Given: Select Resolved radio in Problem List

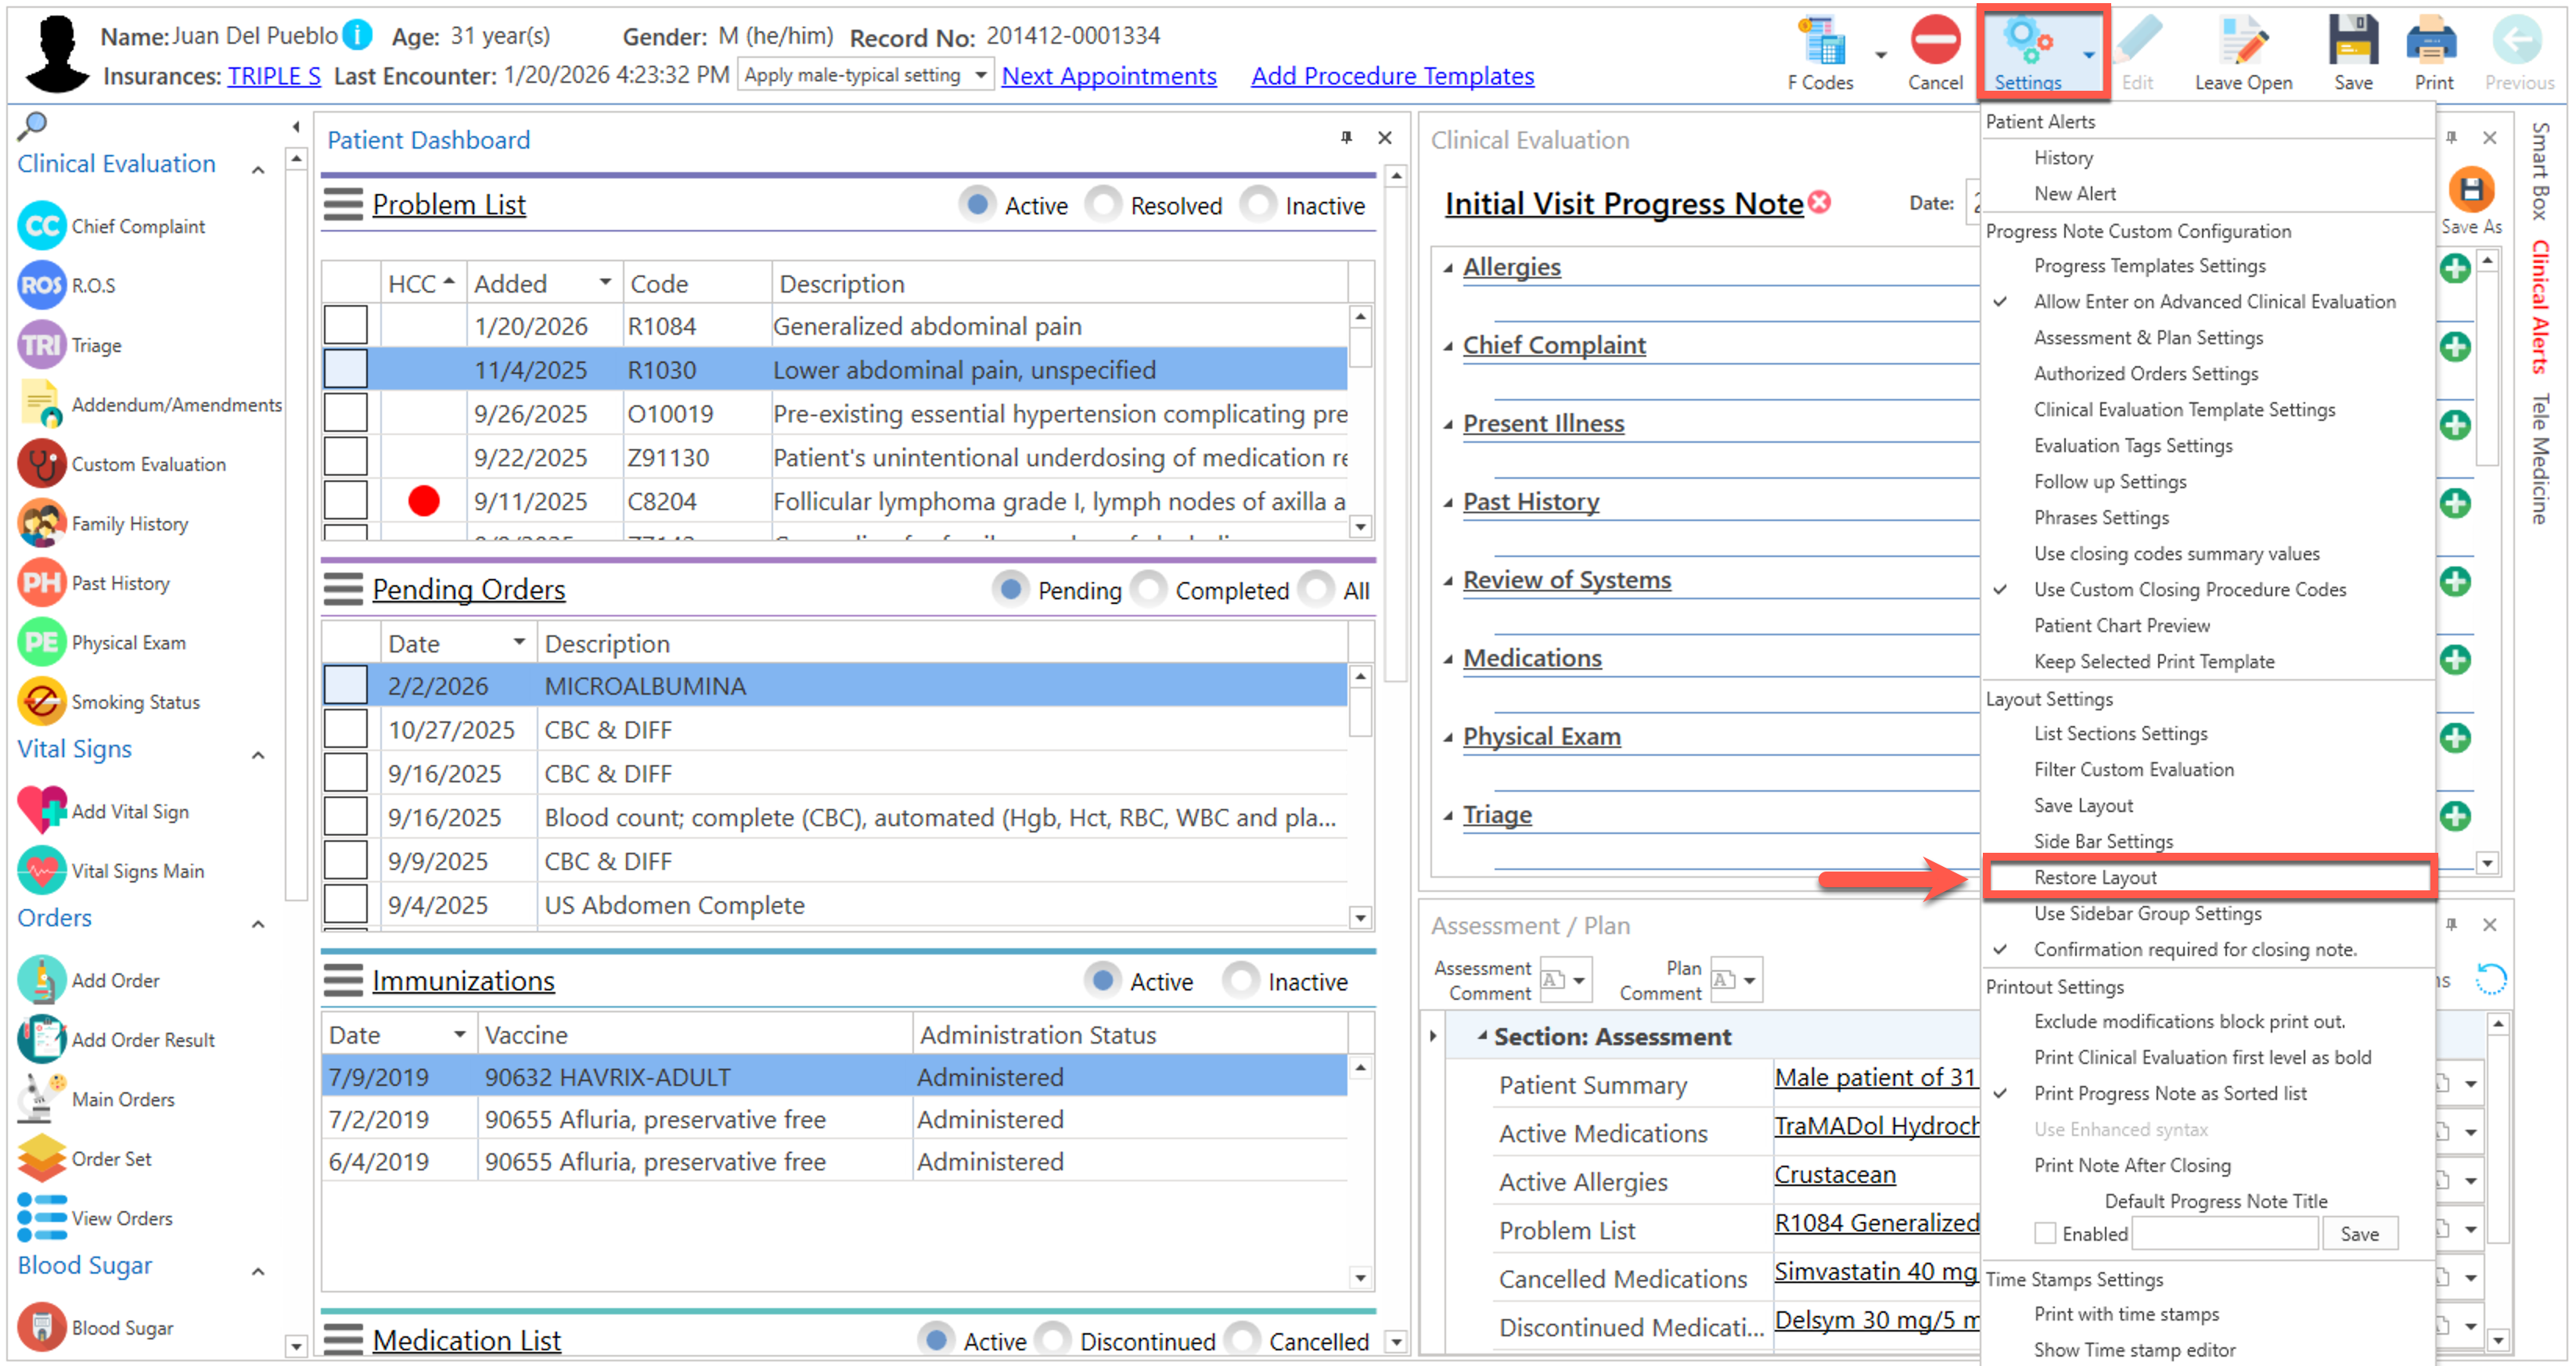Looking at the screenshot, I should pyautogui.click(x=1104, y=205).
